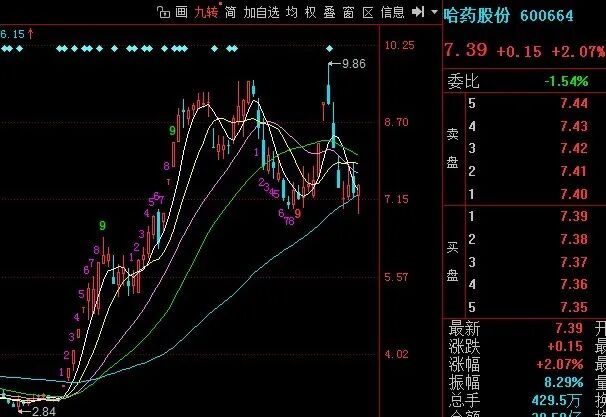Viewport: 606px width, 417px height.
Task: Click the 2.84 low price label
Action: click(44, 411)
